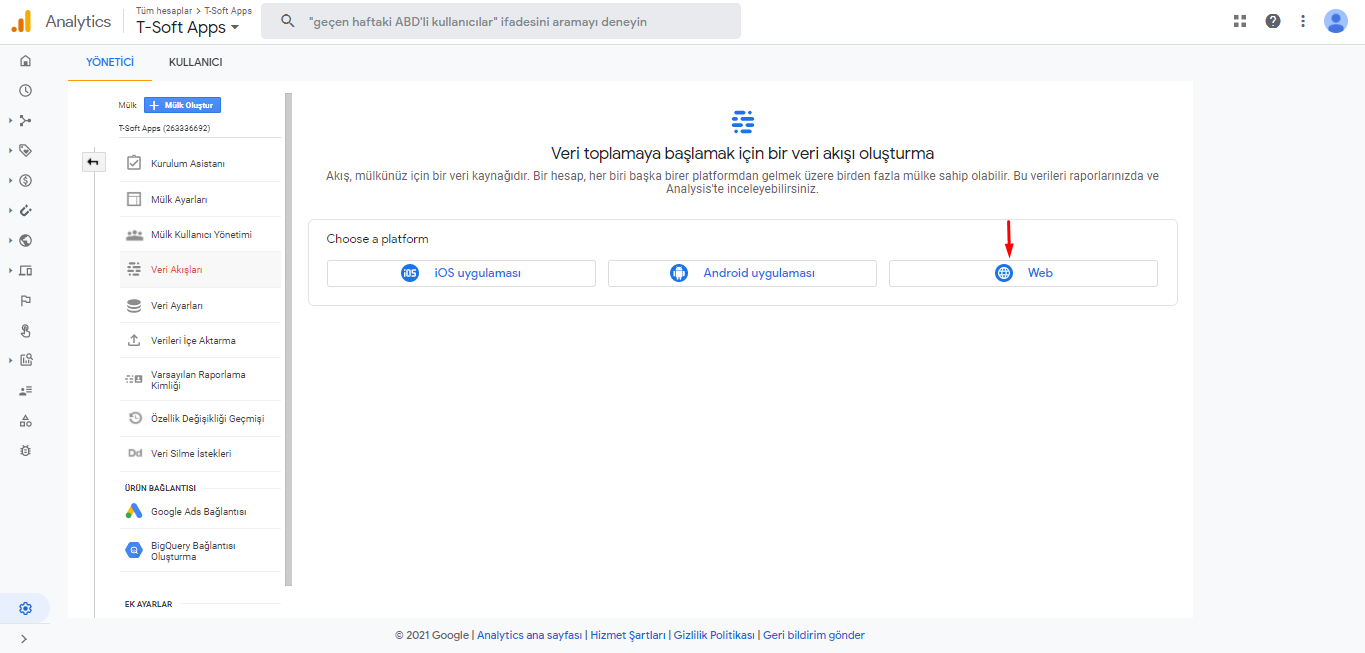
Task: Click the Android robot platform icon
Action: pyautogui.click(x=679, y=273)
